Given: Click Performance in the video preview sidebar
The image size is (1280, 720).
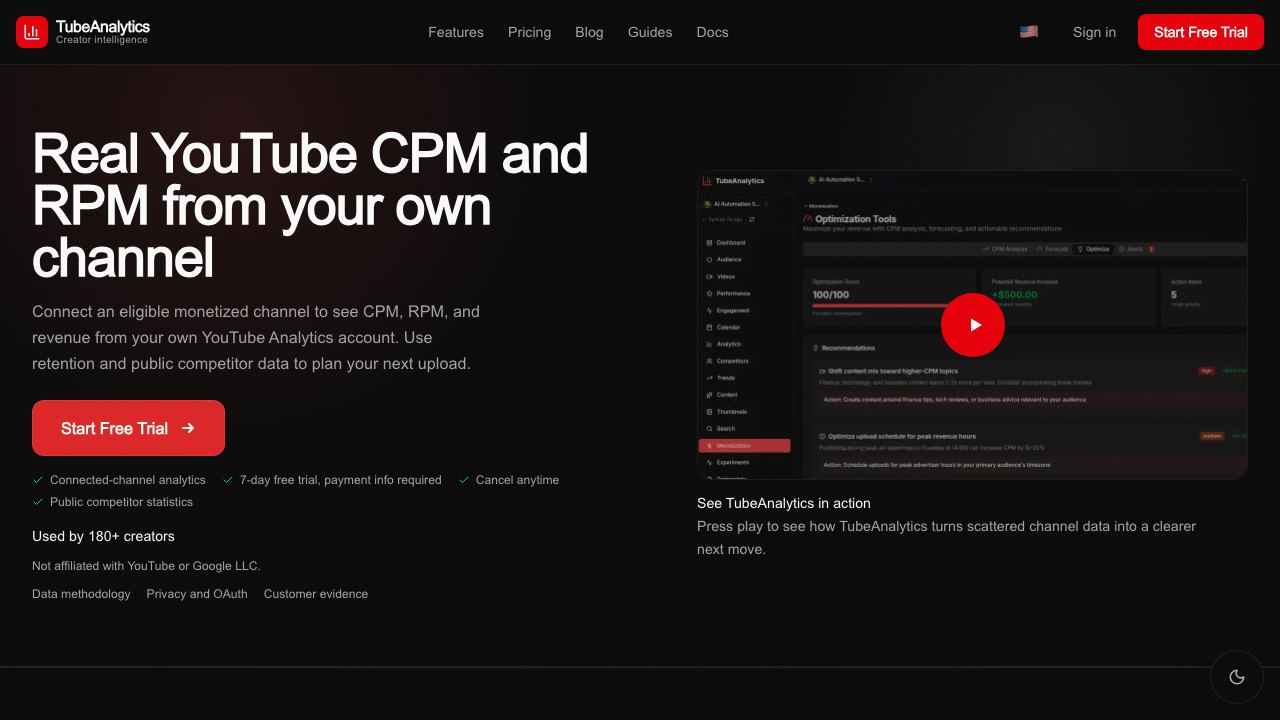Looking at the screenshot, I should (732, 294).
